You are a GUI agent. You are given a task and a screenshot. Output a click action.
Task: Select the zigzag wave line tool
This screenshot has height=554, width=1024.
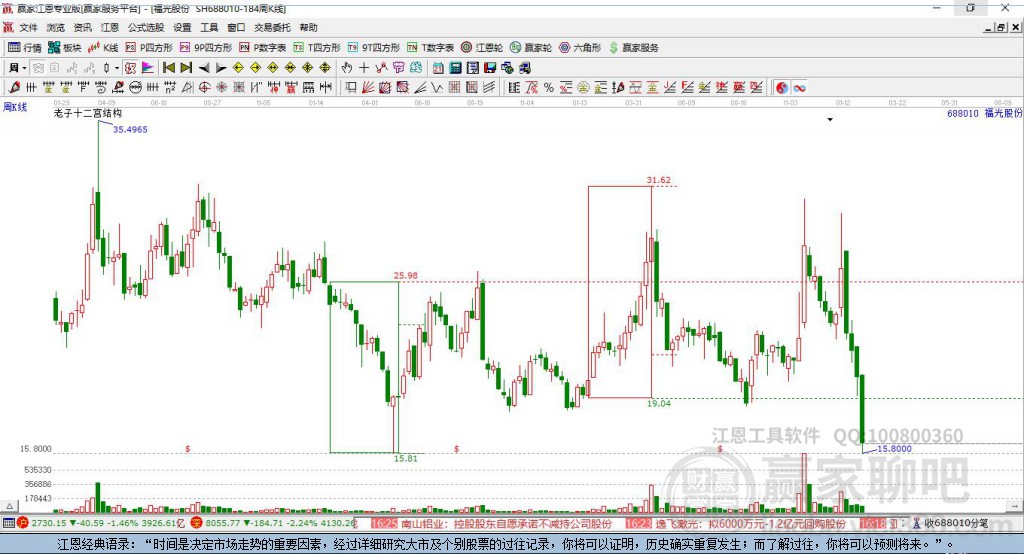tap(381, 68)
